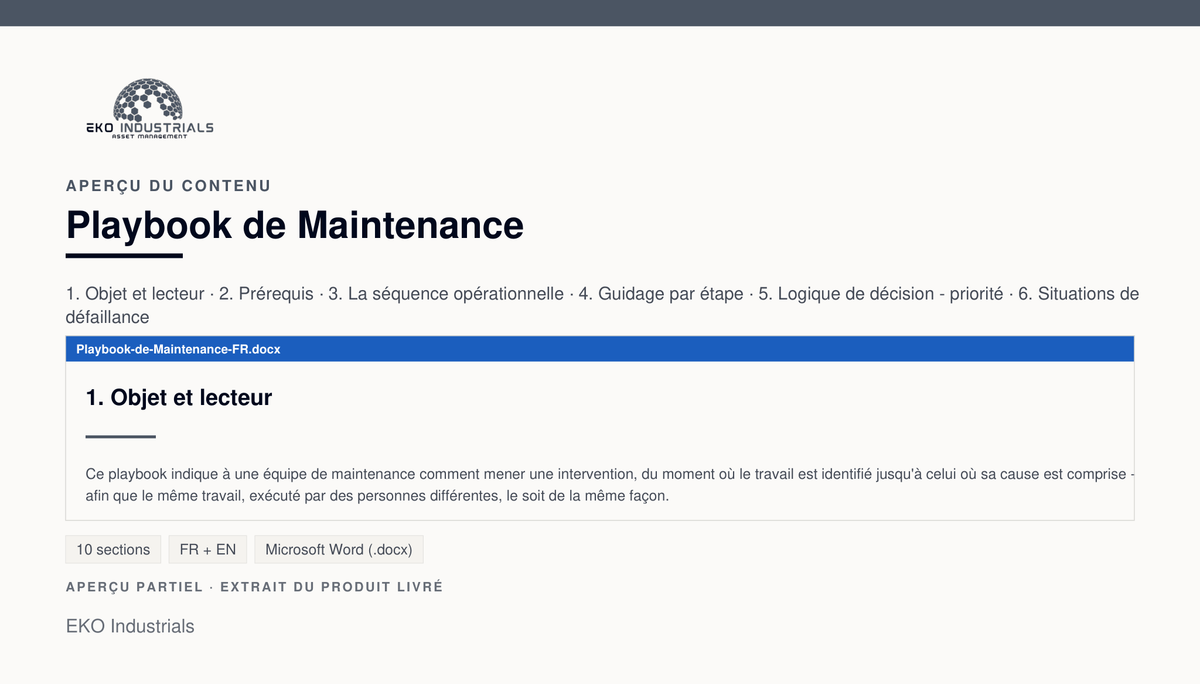The image size is (1200, 684).
Task: Click the APERÇU DU CONTENU label
Action: pyautogui.click(x=168, y=186)
